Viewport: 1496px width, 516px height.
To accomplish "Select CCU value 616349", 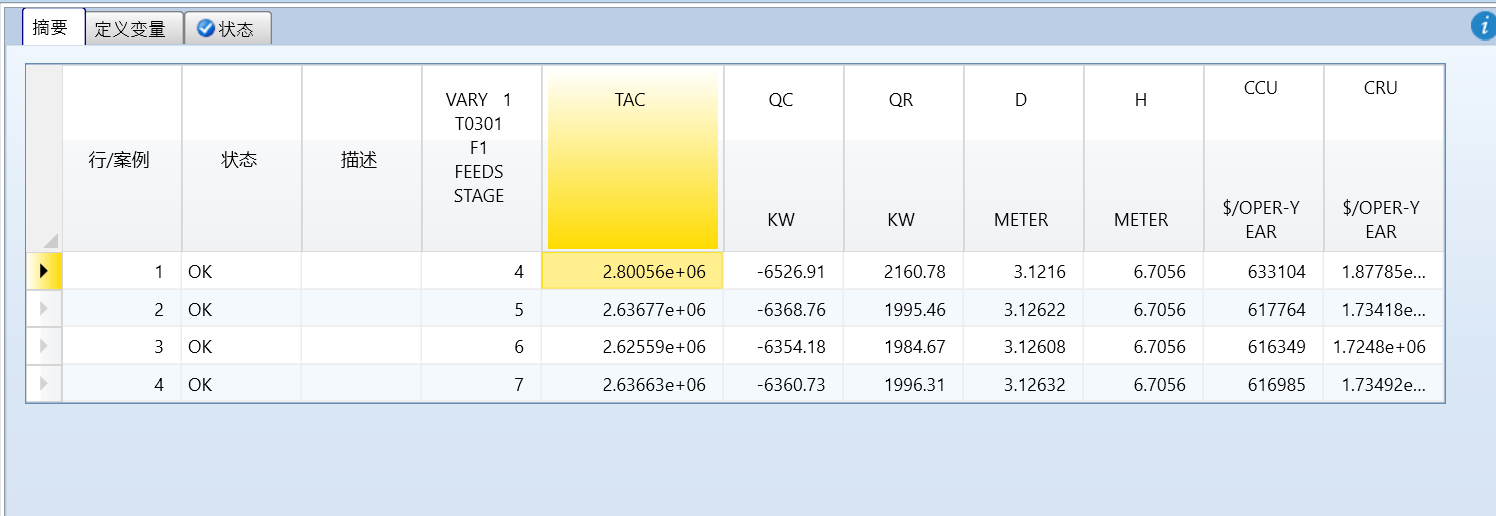I will point(1263,346).
